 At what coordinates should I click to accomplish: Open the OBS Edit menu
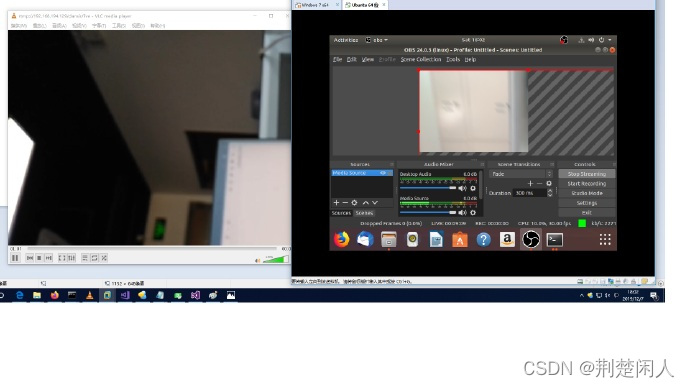coord(352,59)
